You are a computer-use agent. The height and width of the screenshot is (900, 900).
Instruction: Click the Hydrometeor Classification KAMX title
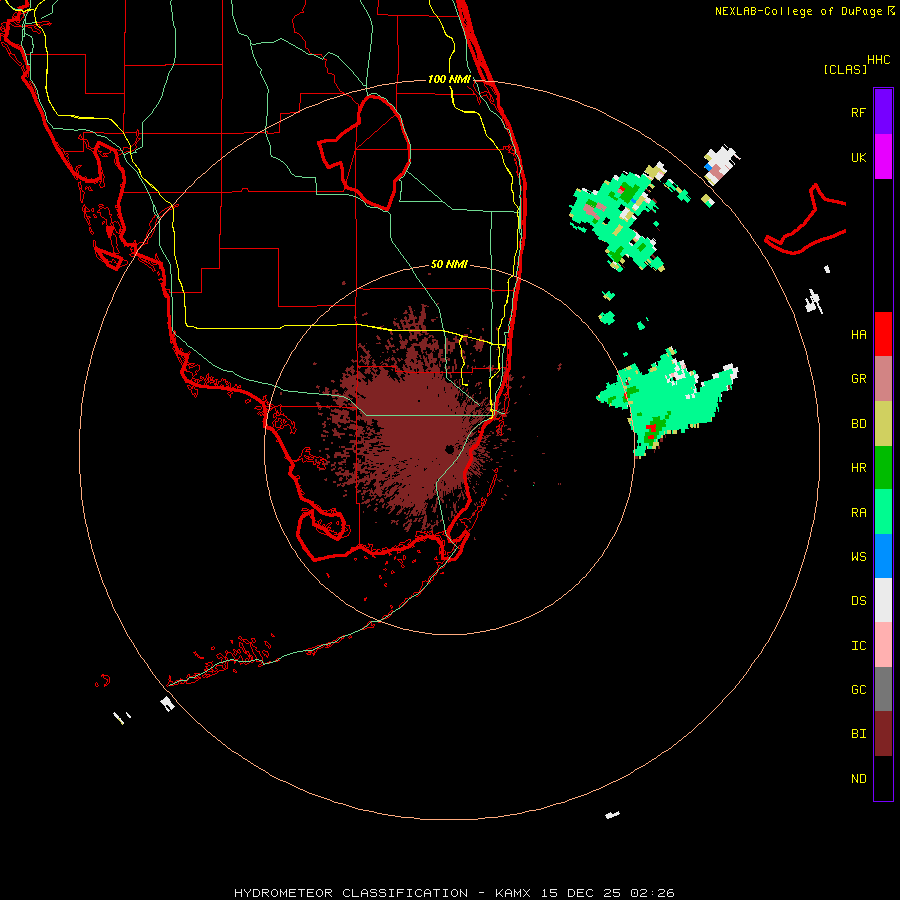[454, 893]
